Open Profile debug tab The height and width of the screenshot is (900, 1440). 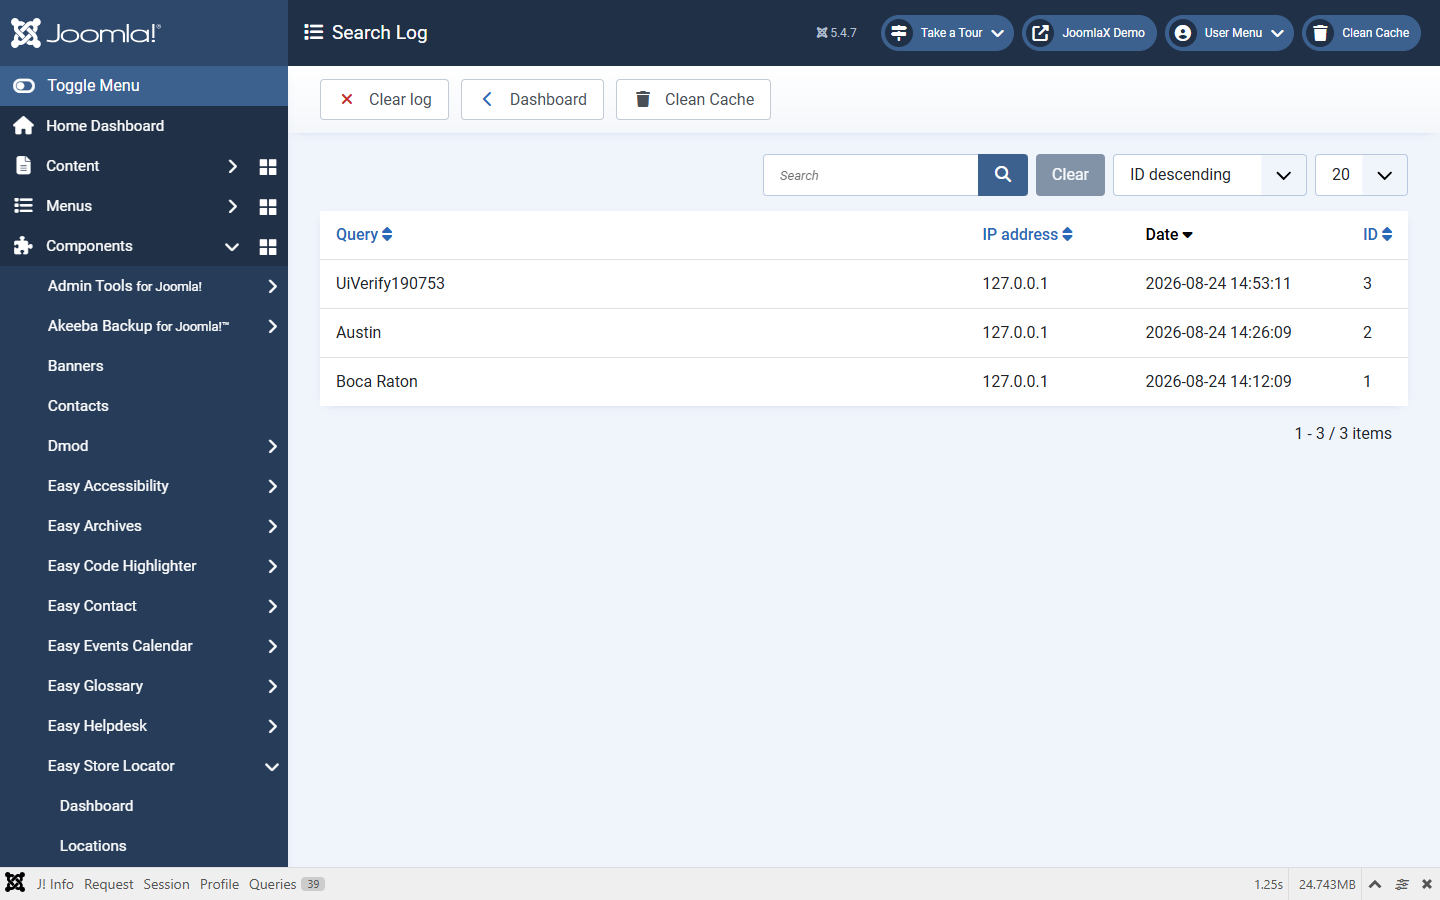point(219,884)
